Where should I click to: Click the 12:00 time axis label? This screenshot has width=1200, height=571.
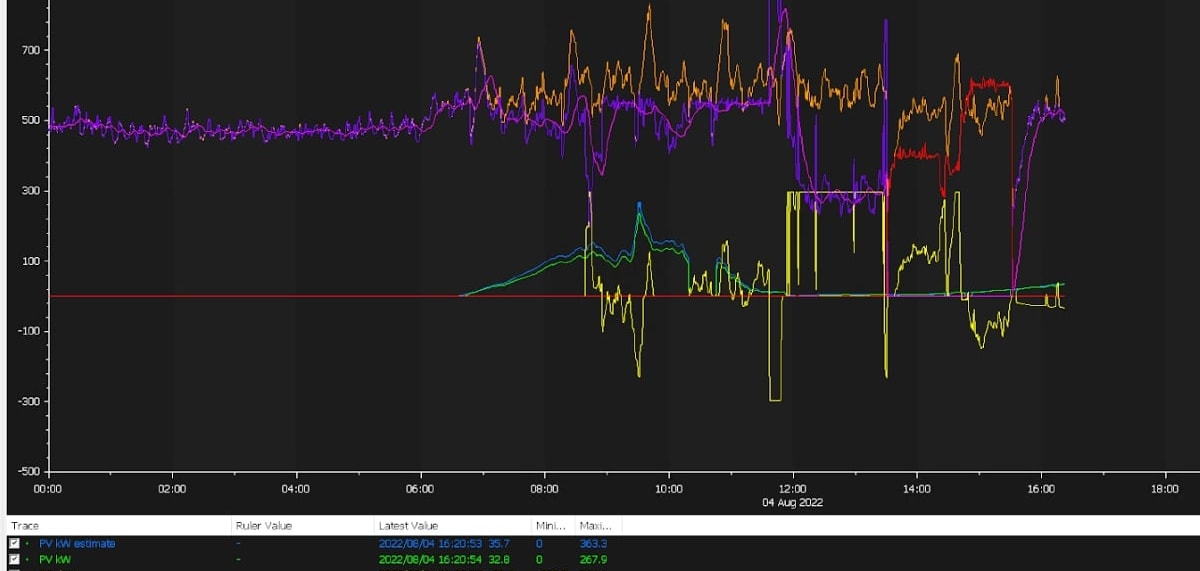pos(793,489)
